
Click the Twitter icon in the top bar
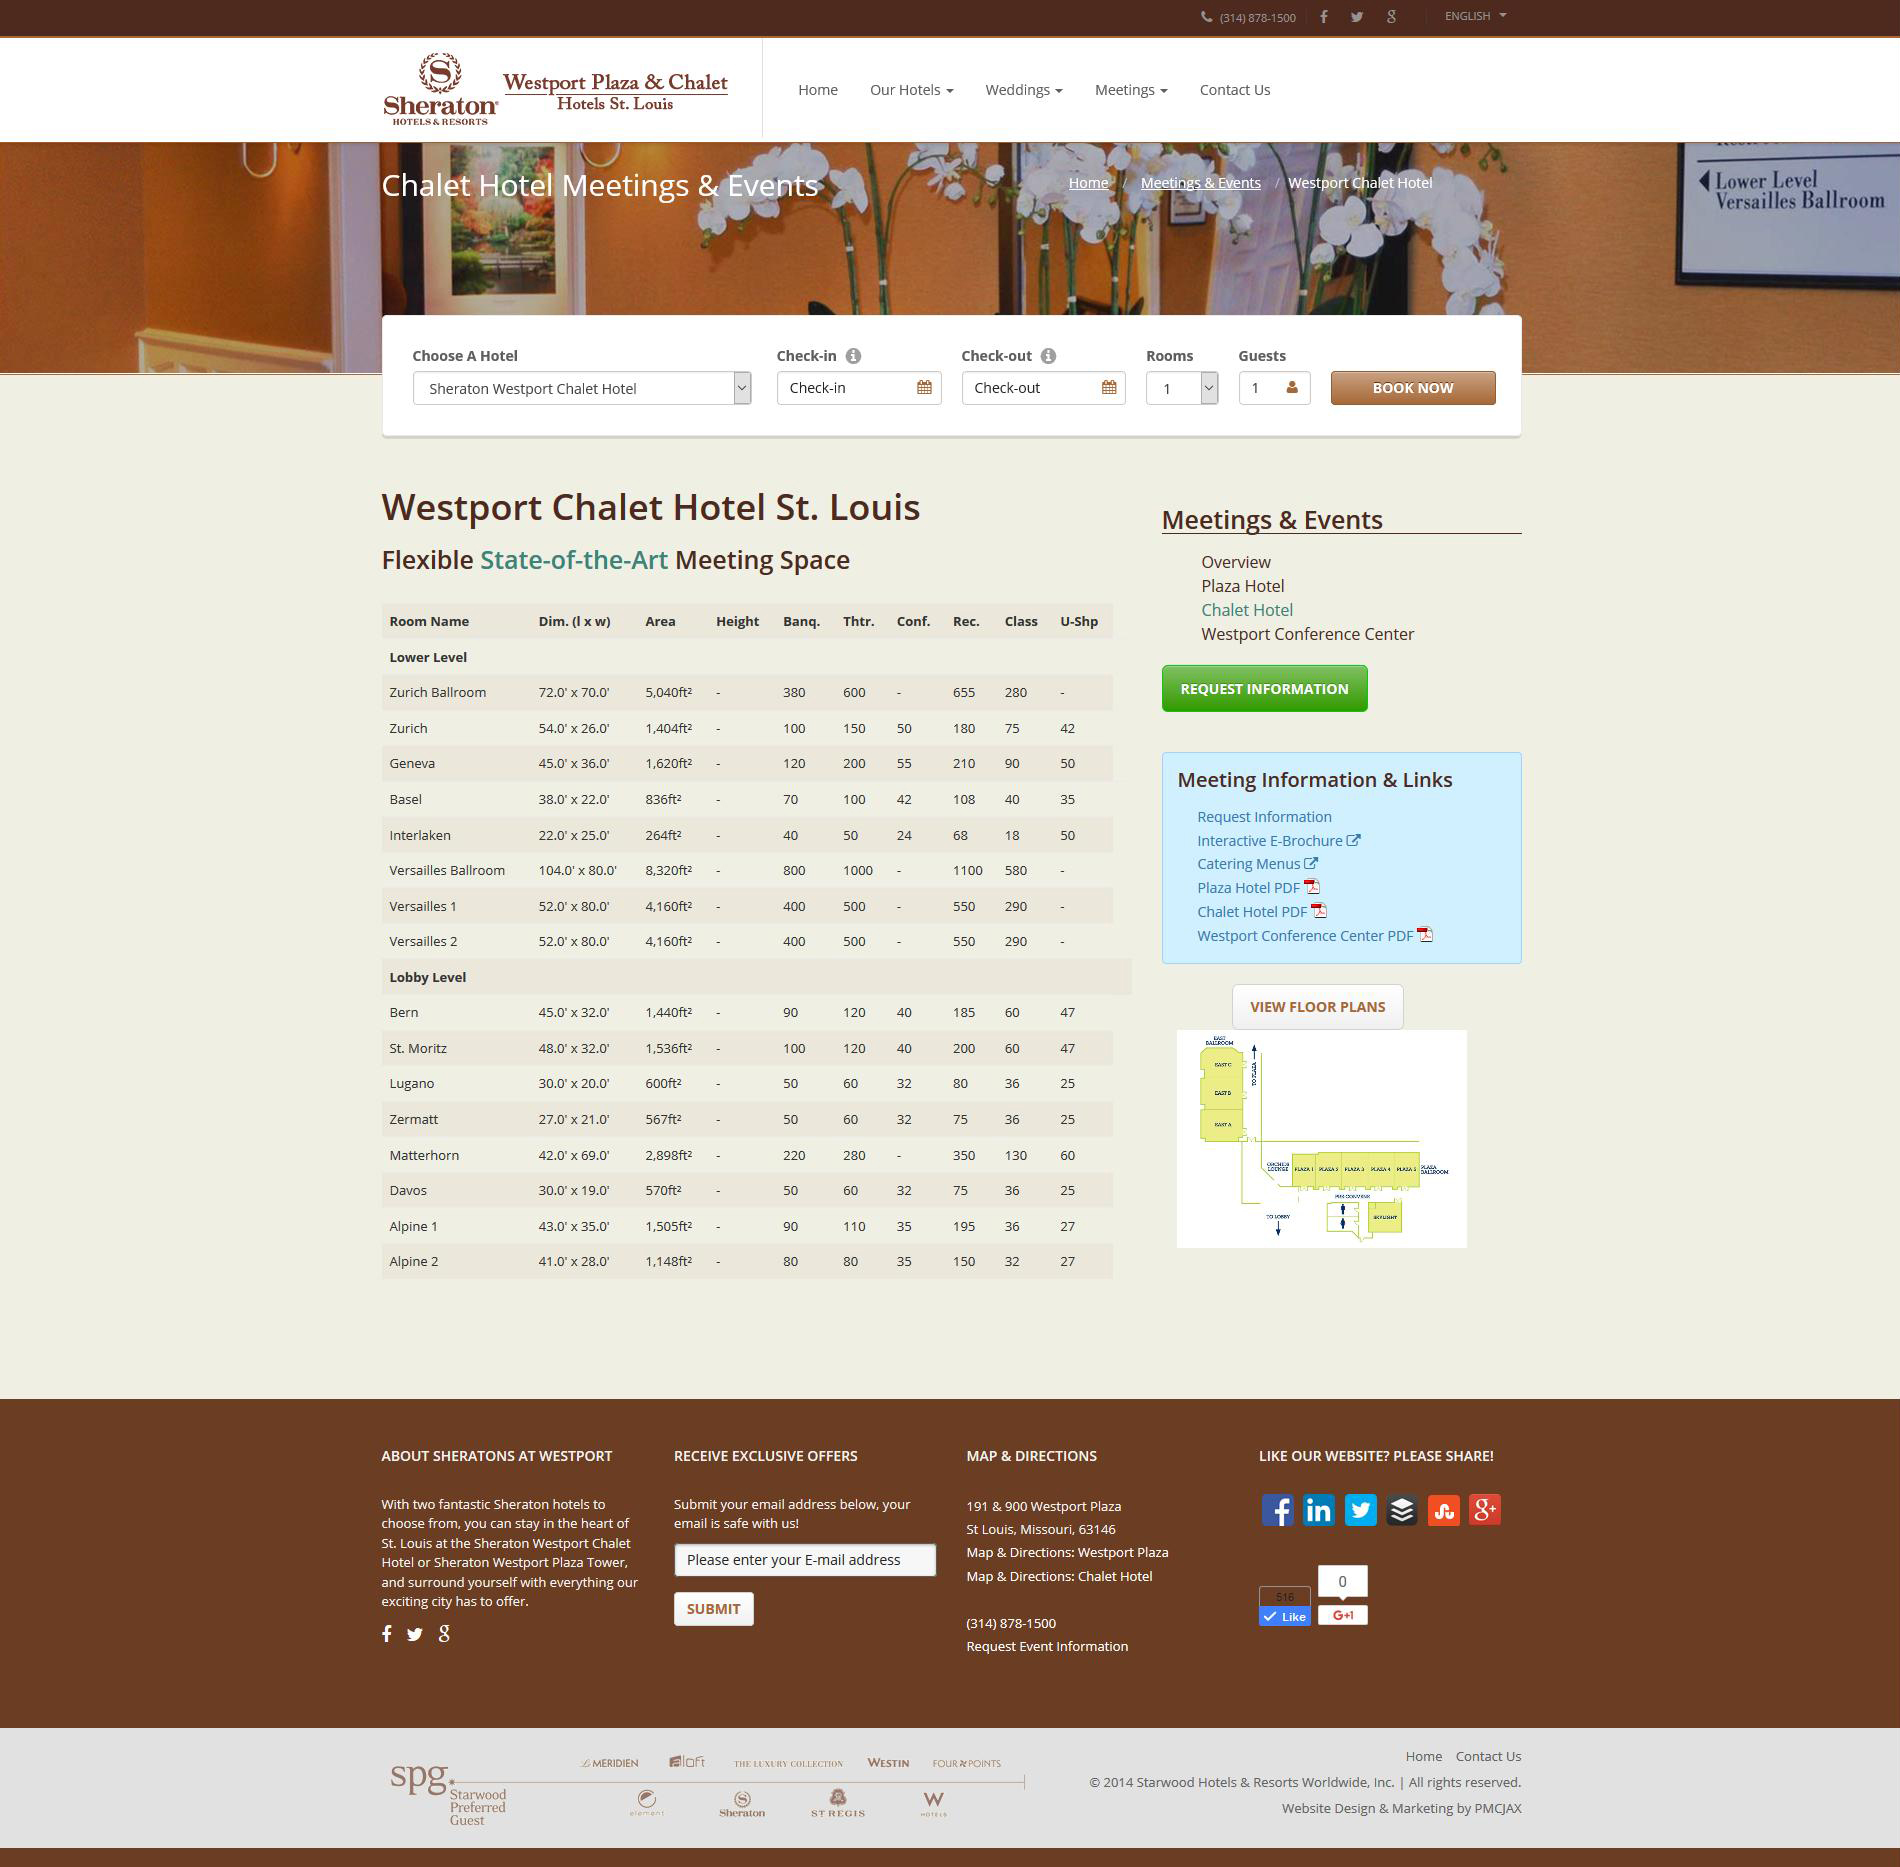pyautogui.click(x=1356, y=17)
